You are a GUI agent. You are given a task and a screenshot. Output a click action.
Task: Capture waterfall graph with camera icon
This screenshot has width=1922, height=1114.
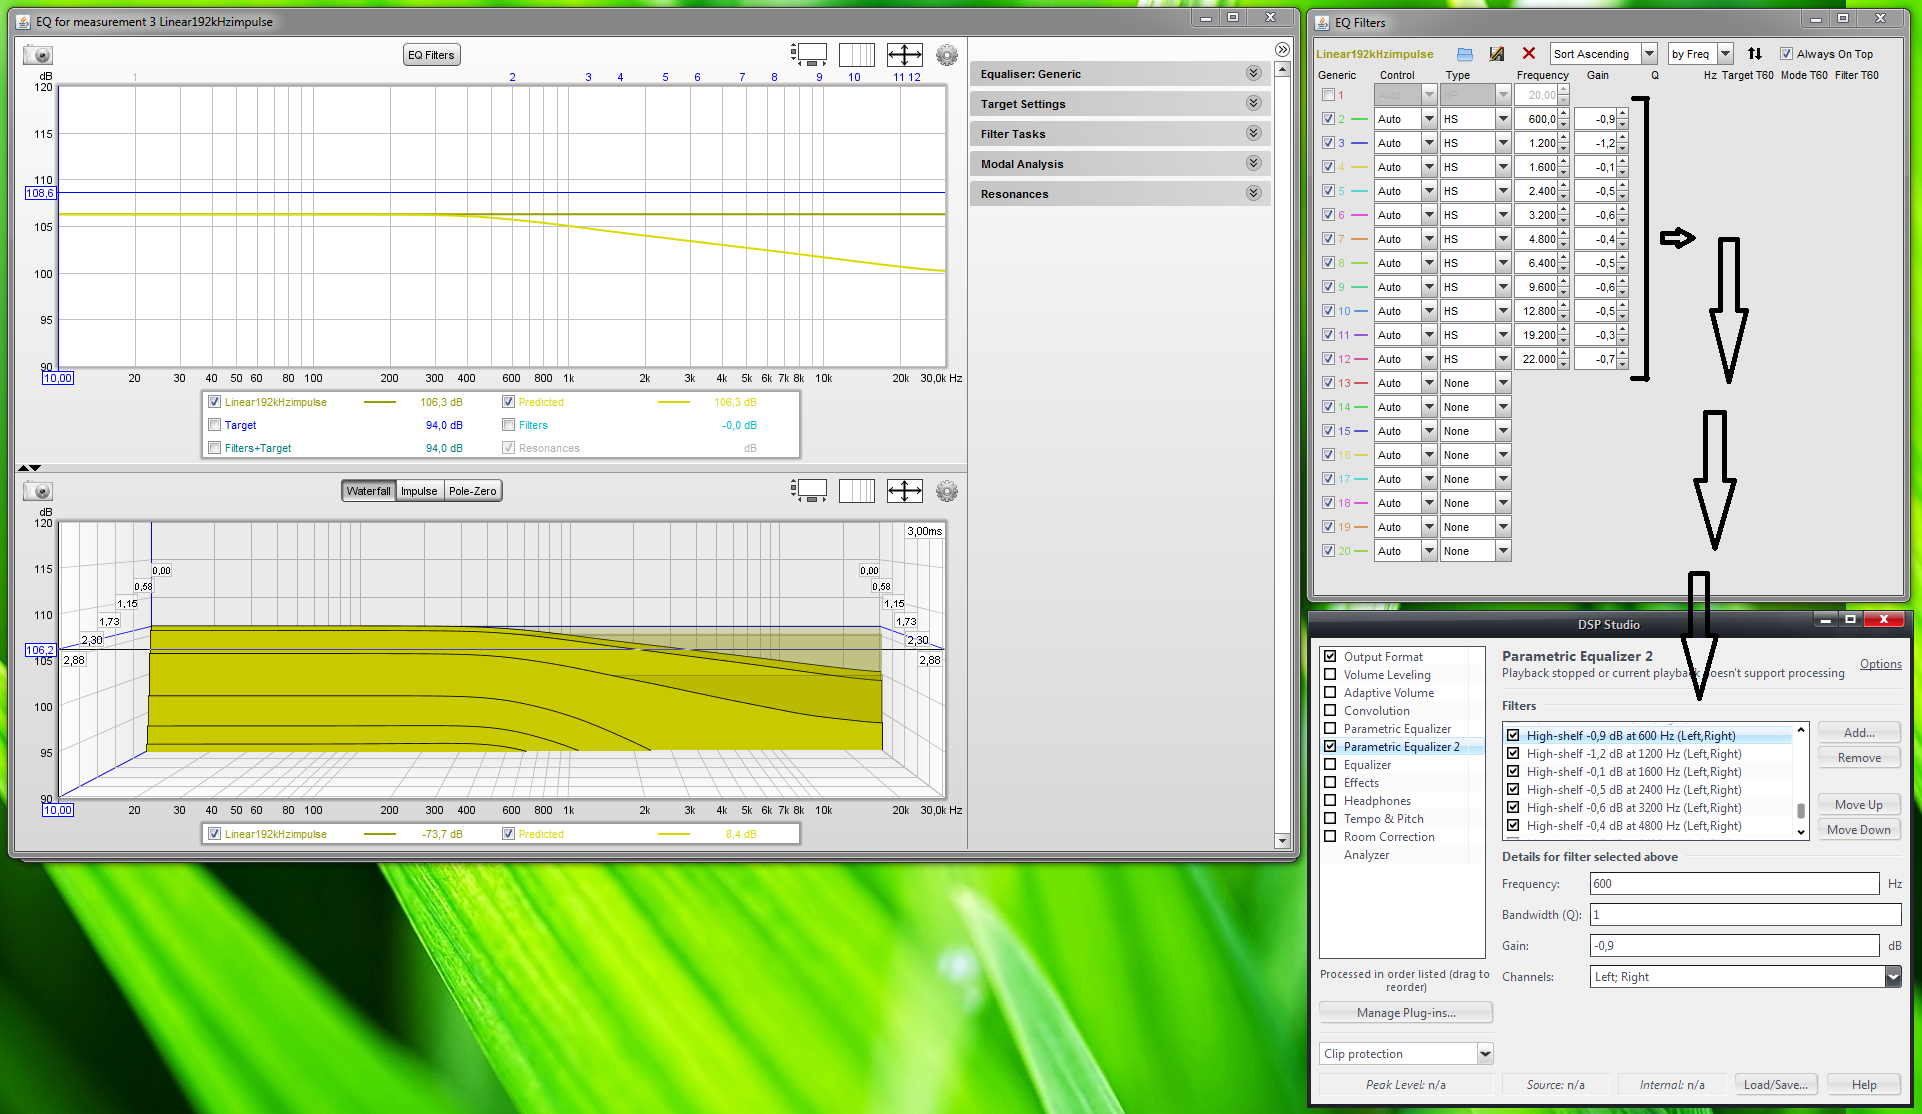[x=38, y=491]
